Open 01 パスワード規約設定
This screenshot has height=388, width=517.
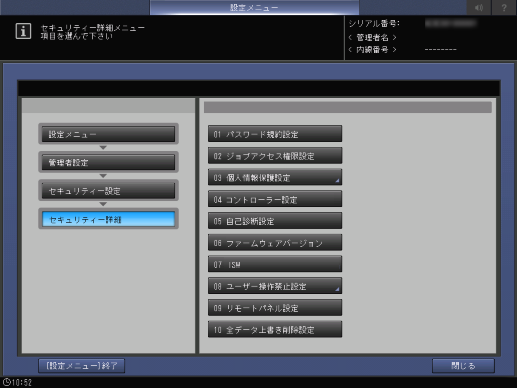click(x=275, y=134)
